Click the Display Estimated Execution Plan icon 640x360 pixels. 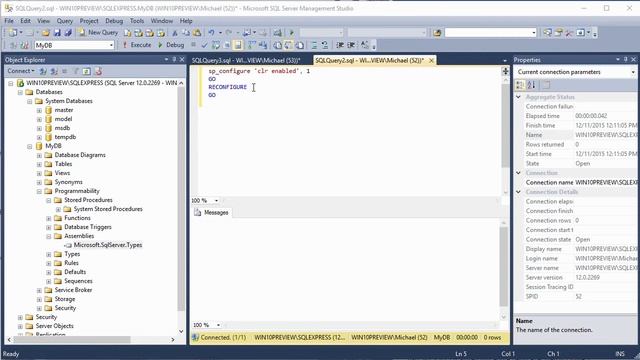pyautogui.click(x=216, y=45)
